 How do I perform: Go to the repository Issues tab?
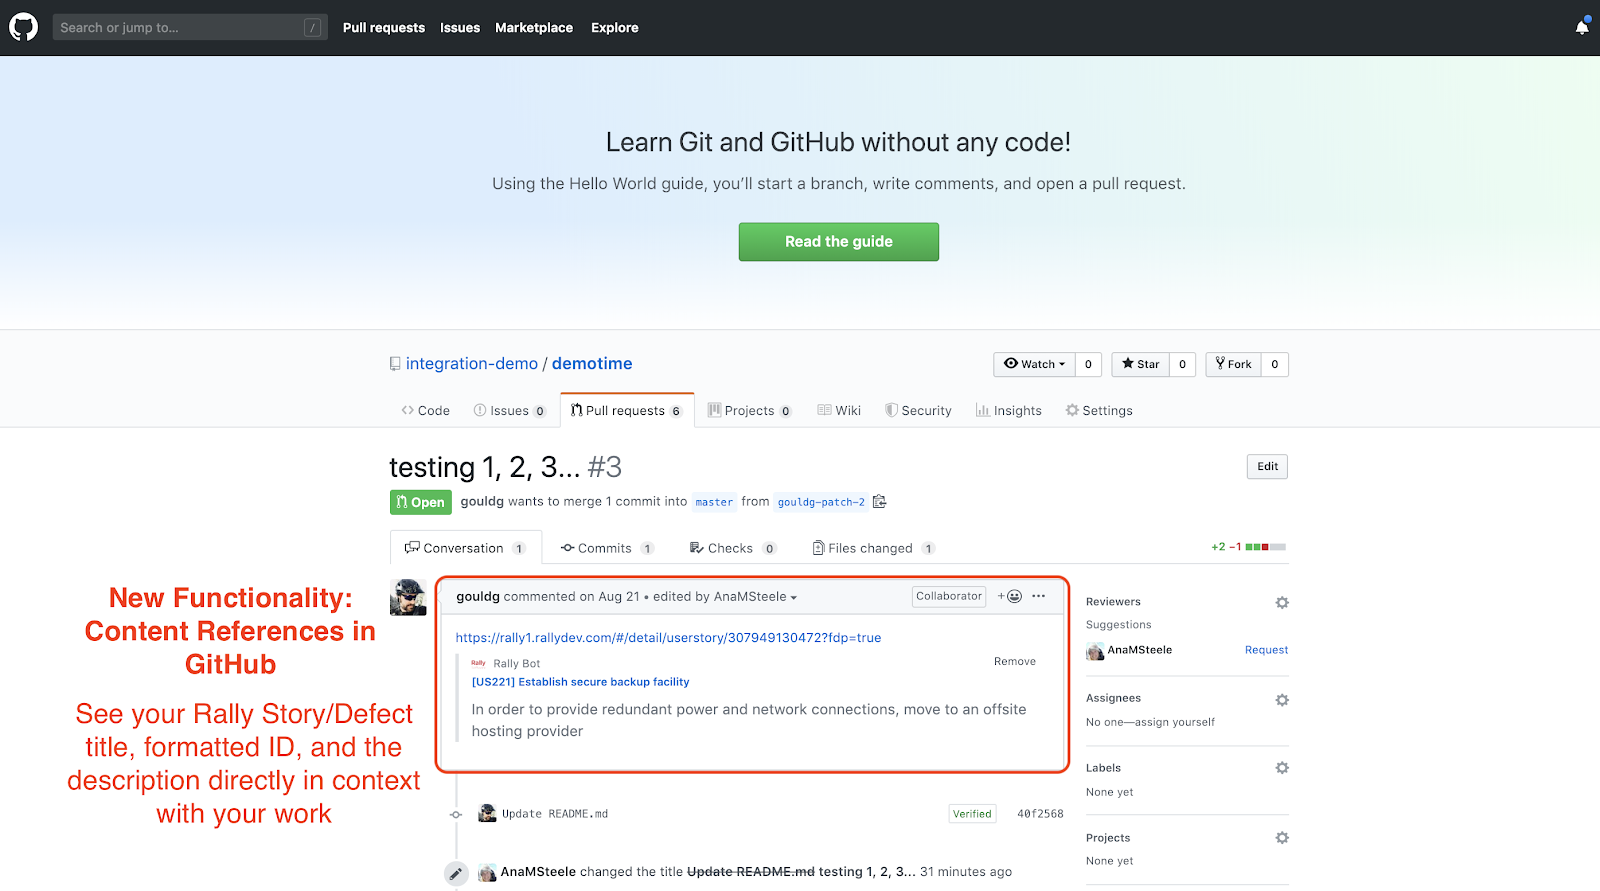pyautogui.click(x=509, y=411)
